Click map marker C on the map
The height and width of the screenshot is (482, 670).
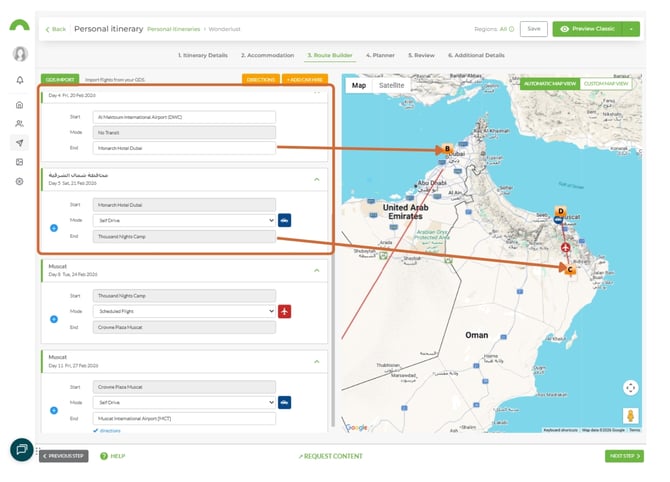tap(570, 269)
